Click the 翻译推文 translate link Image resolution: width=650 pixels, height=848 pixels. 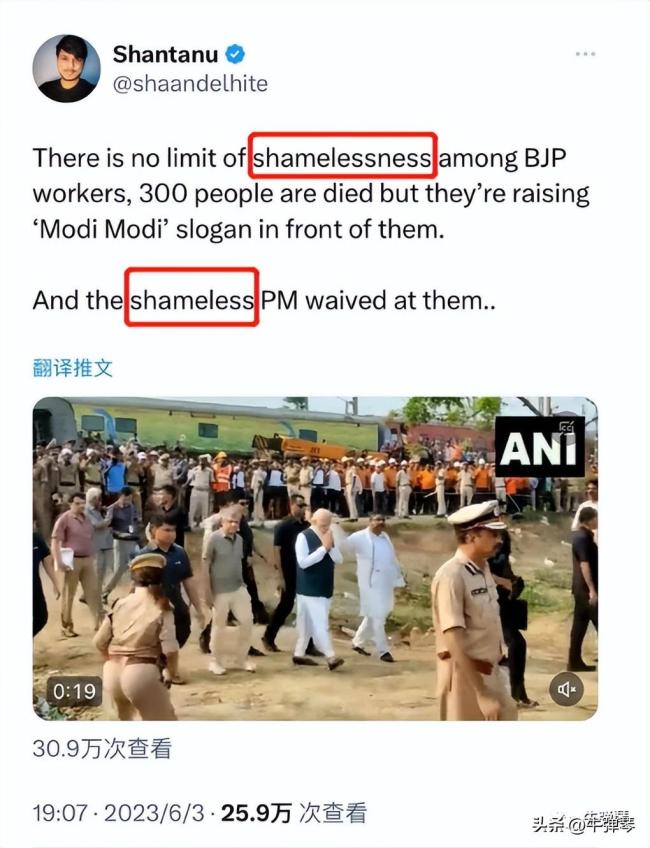[72, 368]
